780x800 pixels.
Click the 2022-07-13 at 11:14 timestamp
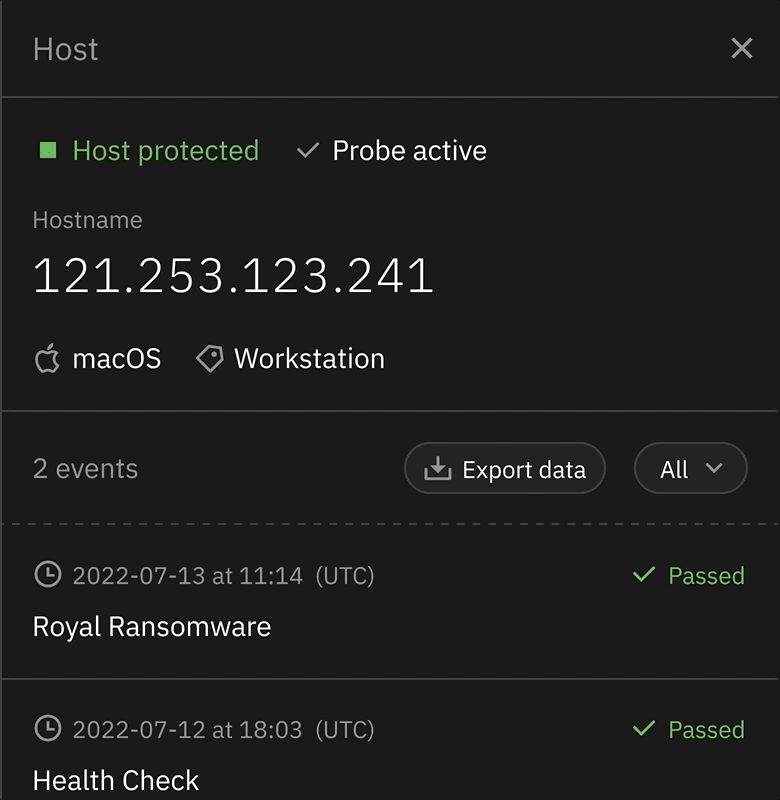[187, 576]
